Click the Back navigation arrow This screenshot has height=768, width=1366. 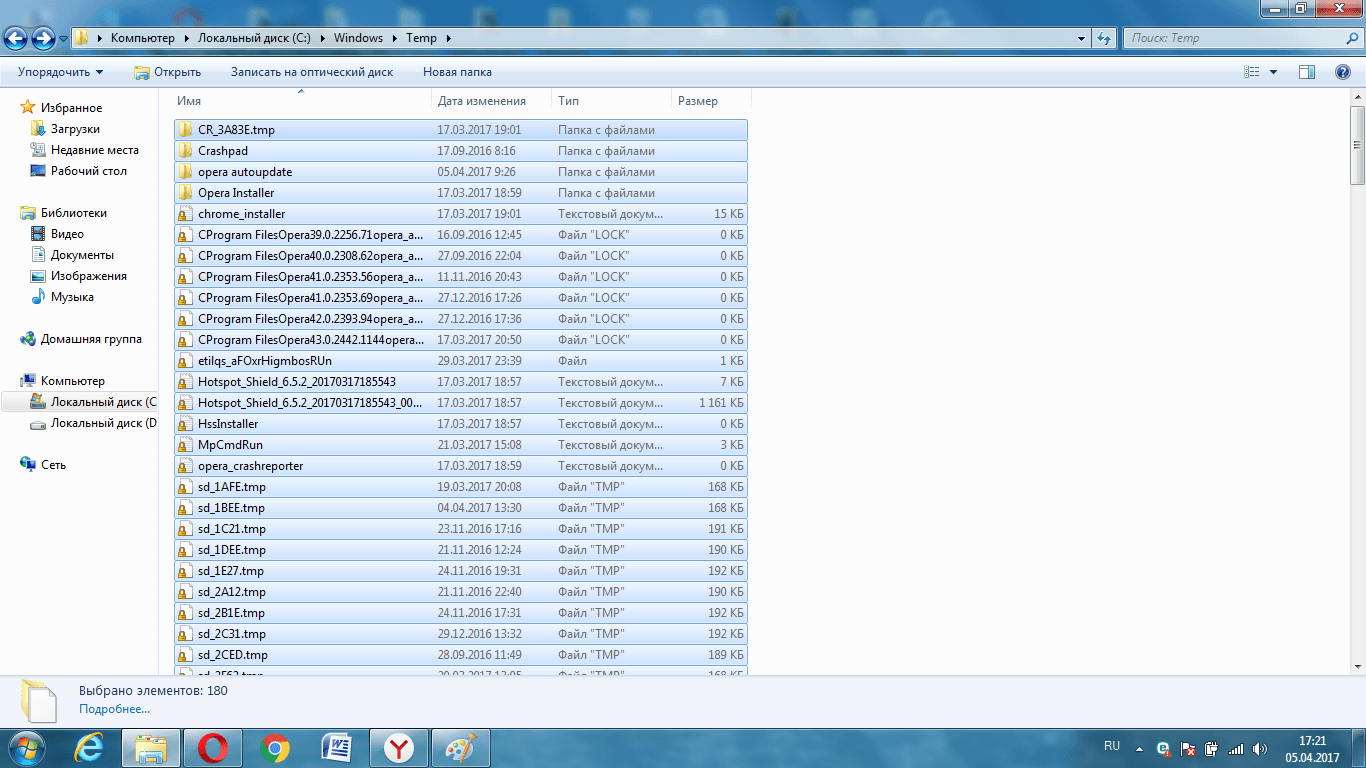pyautogui.click(x=16, y=39)
